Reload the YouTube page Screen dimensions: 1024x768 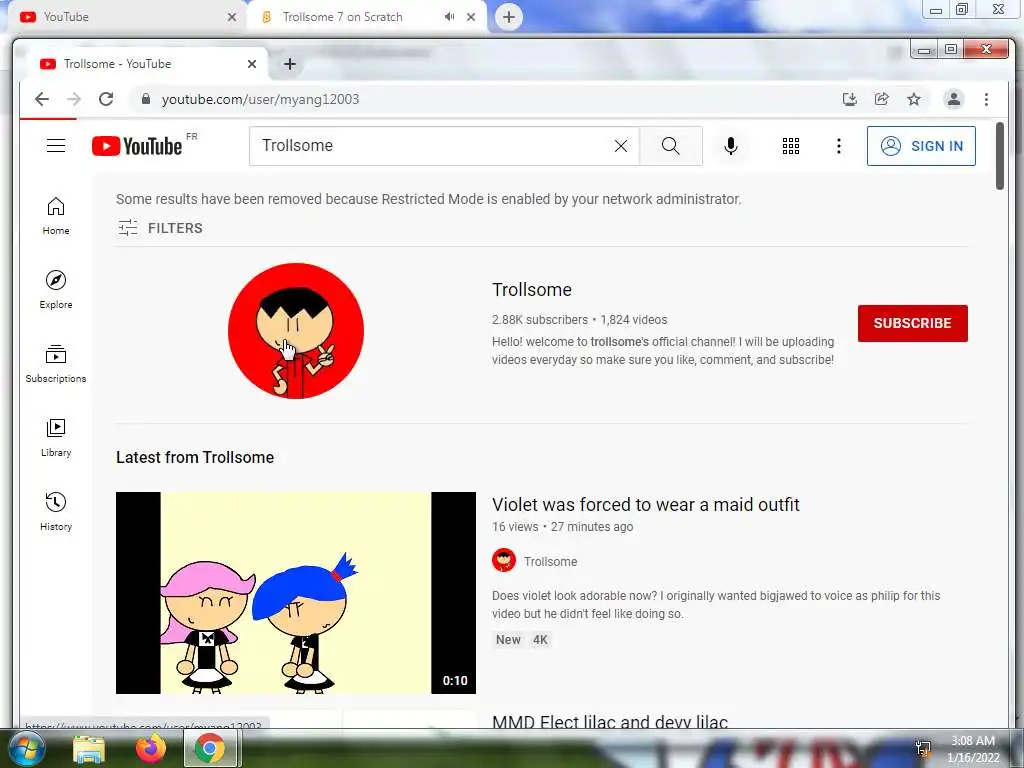106,99
